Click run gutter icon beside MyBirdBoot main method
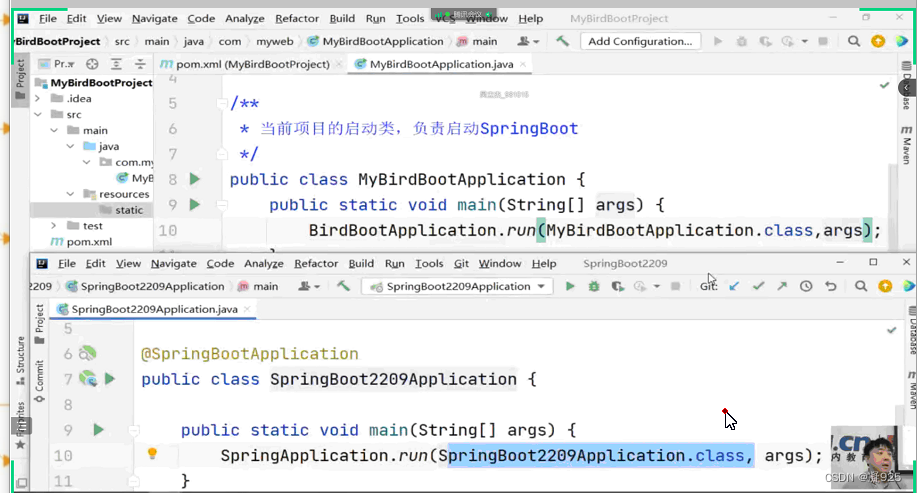917x493 pixels. pos(195,205)
